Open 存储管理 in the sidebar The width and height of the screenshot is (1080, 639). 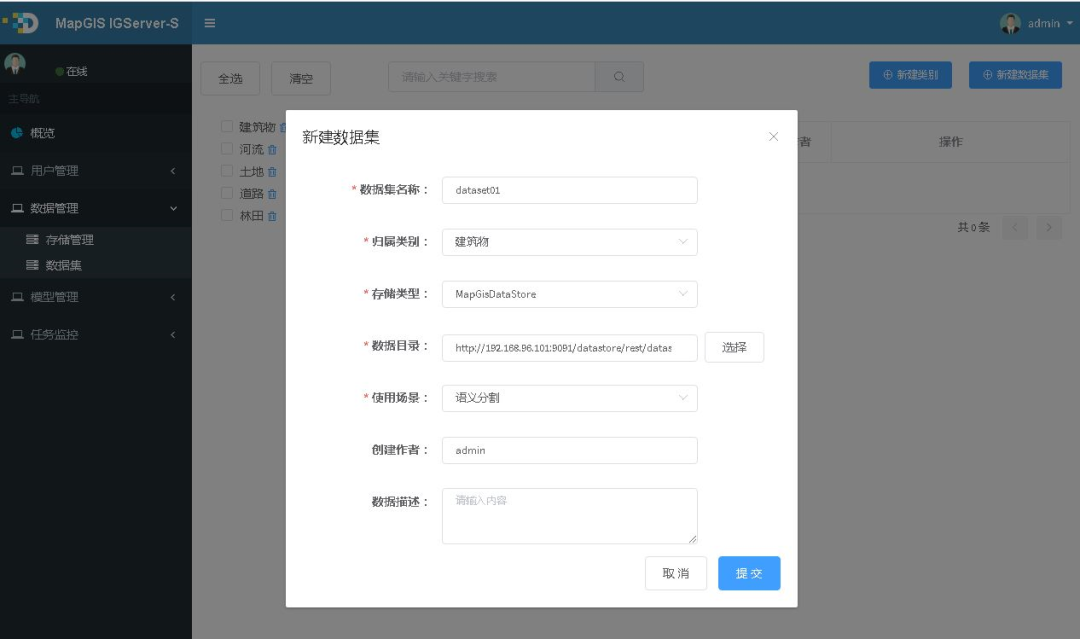[x=69, y=240]
